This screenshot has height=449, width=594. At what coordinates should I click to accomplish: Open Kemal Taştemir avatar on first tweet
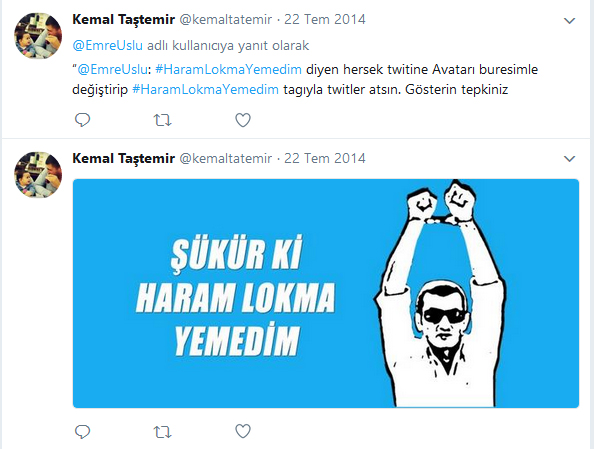[38, 36]
